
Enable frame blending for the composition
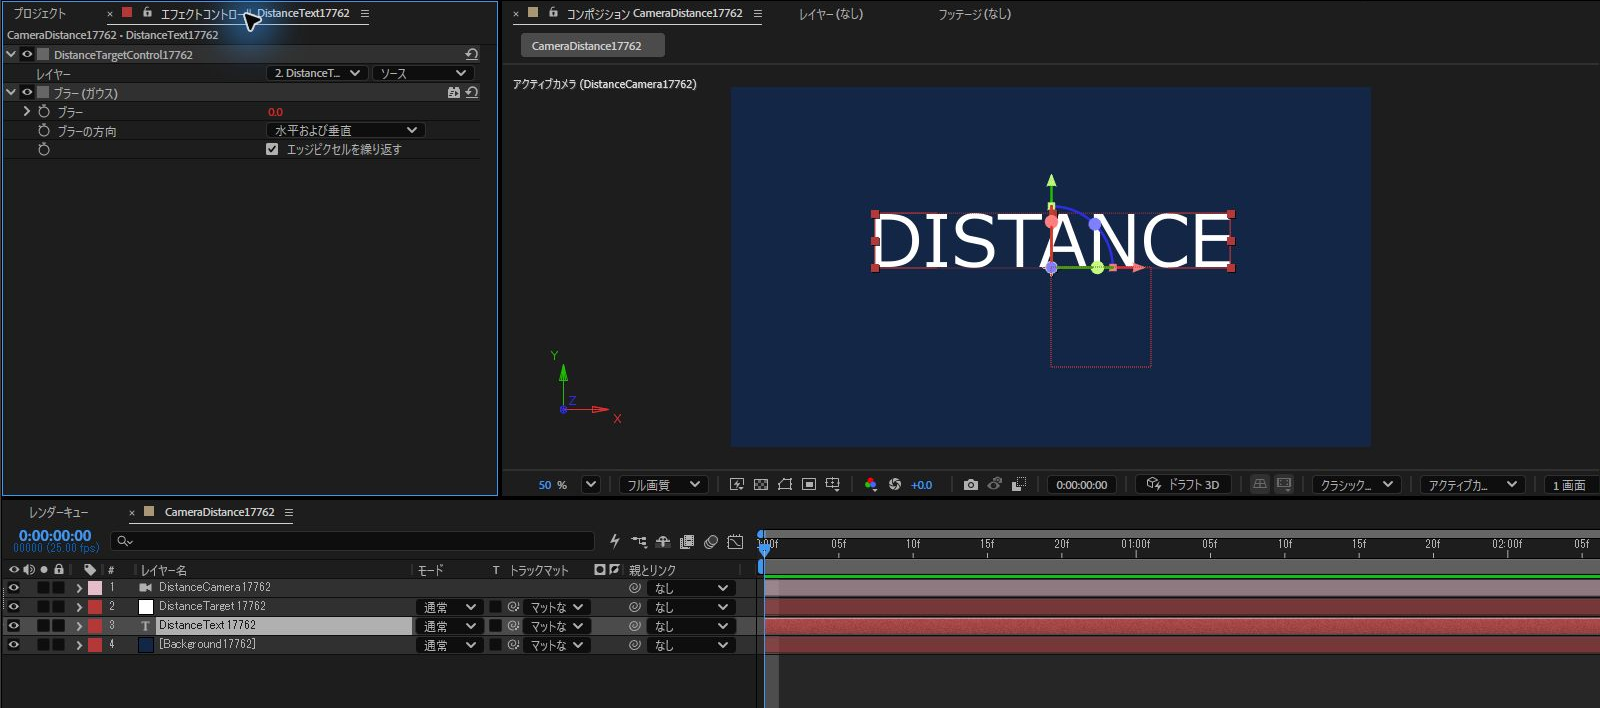tap(687, 542)
